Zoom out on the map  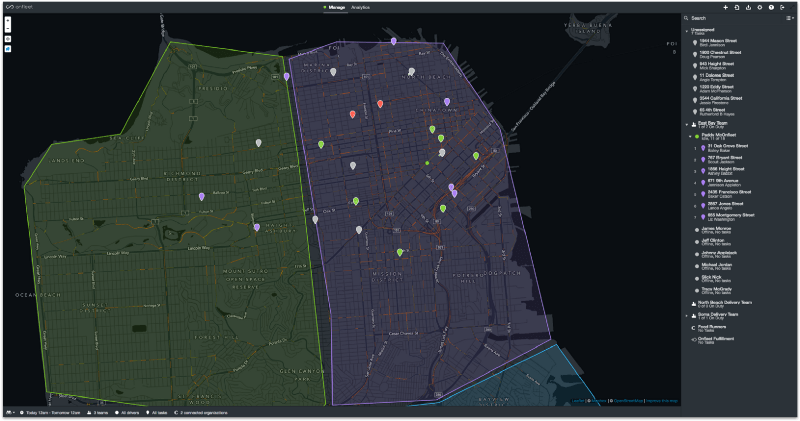coord(9,28)
